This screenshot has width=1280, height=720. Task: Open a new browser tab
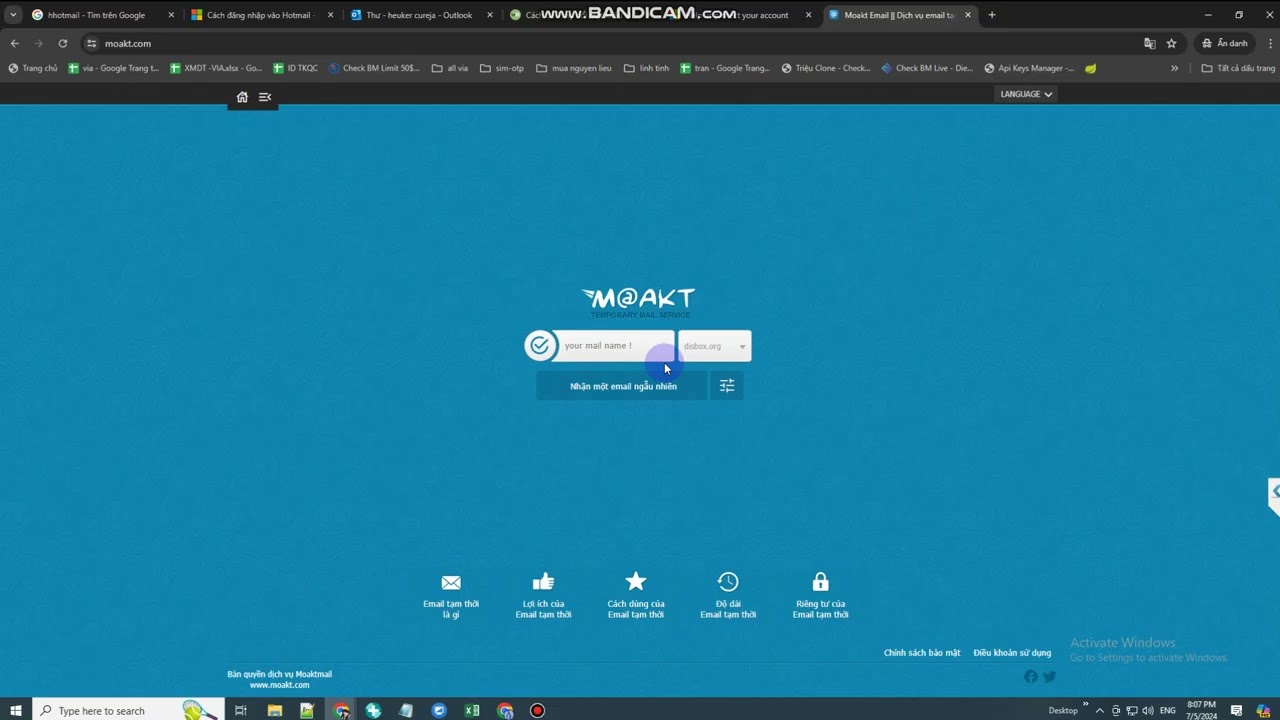point(992,15)
